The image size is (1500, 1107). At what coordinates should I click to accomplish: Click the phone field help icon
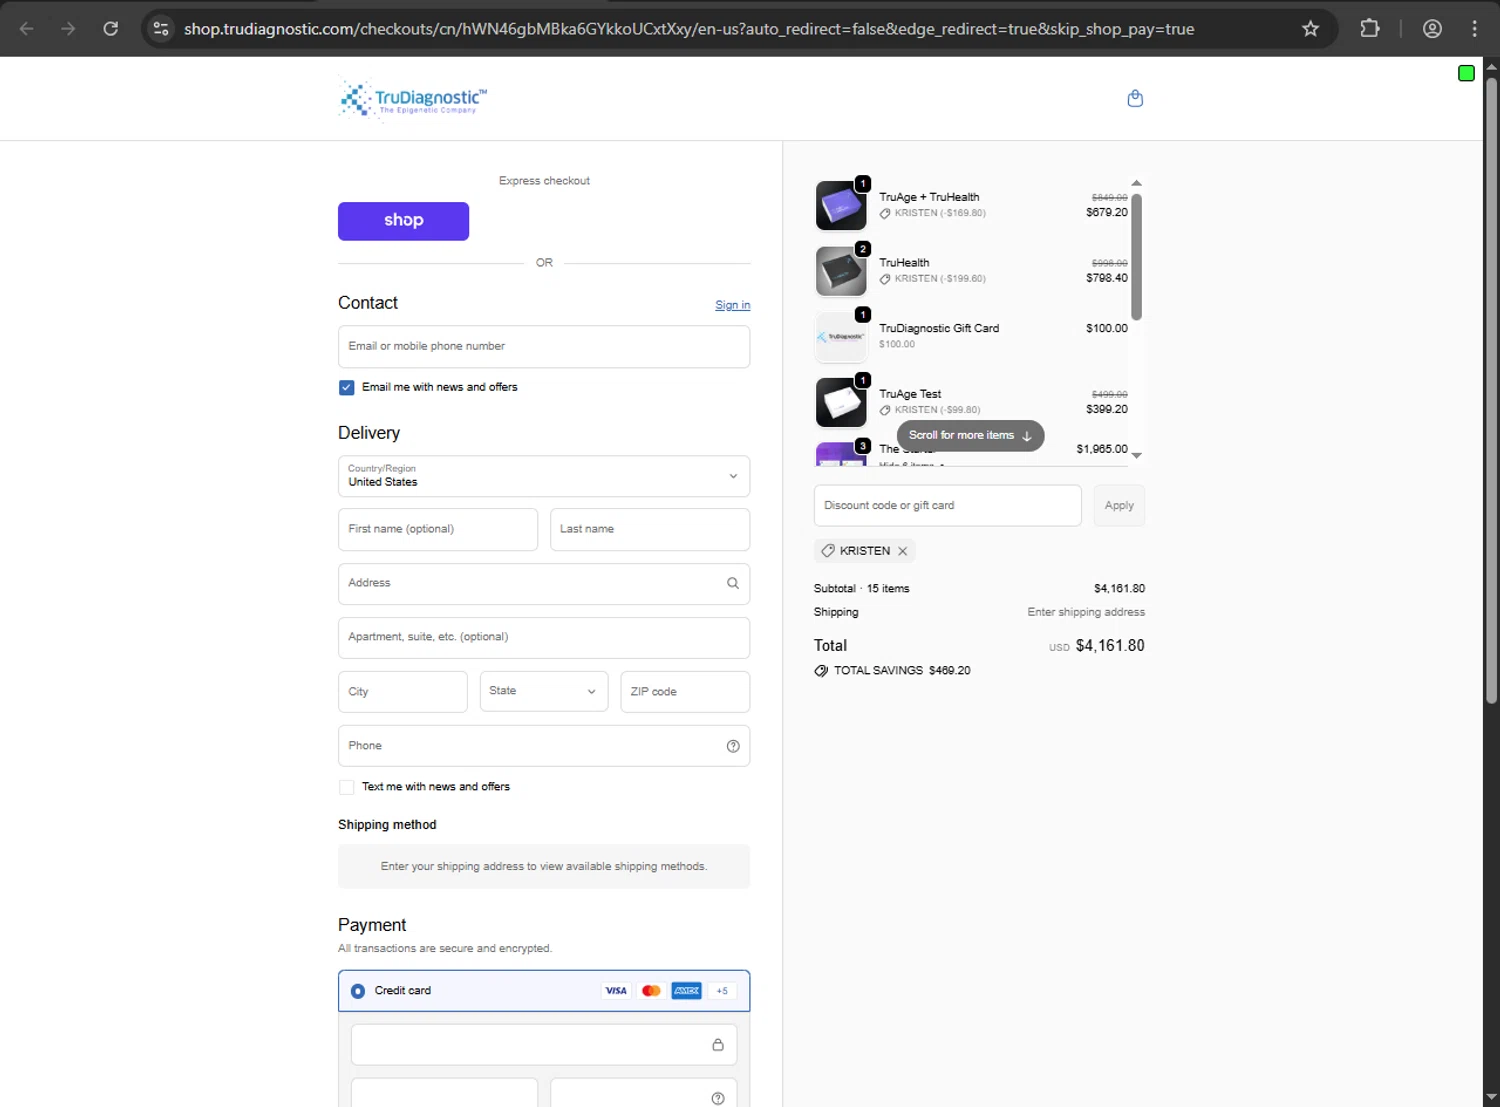(733, 746)
